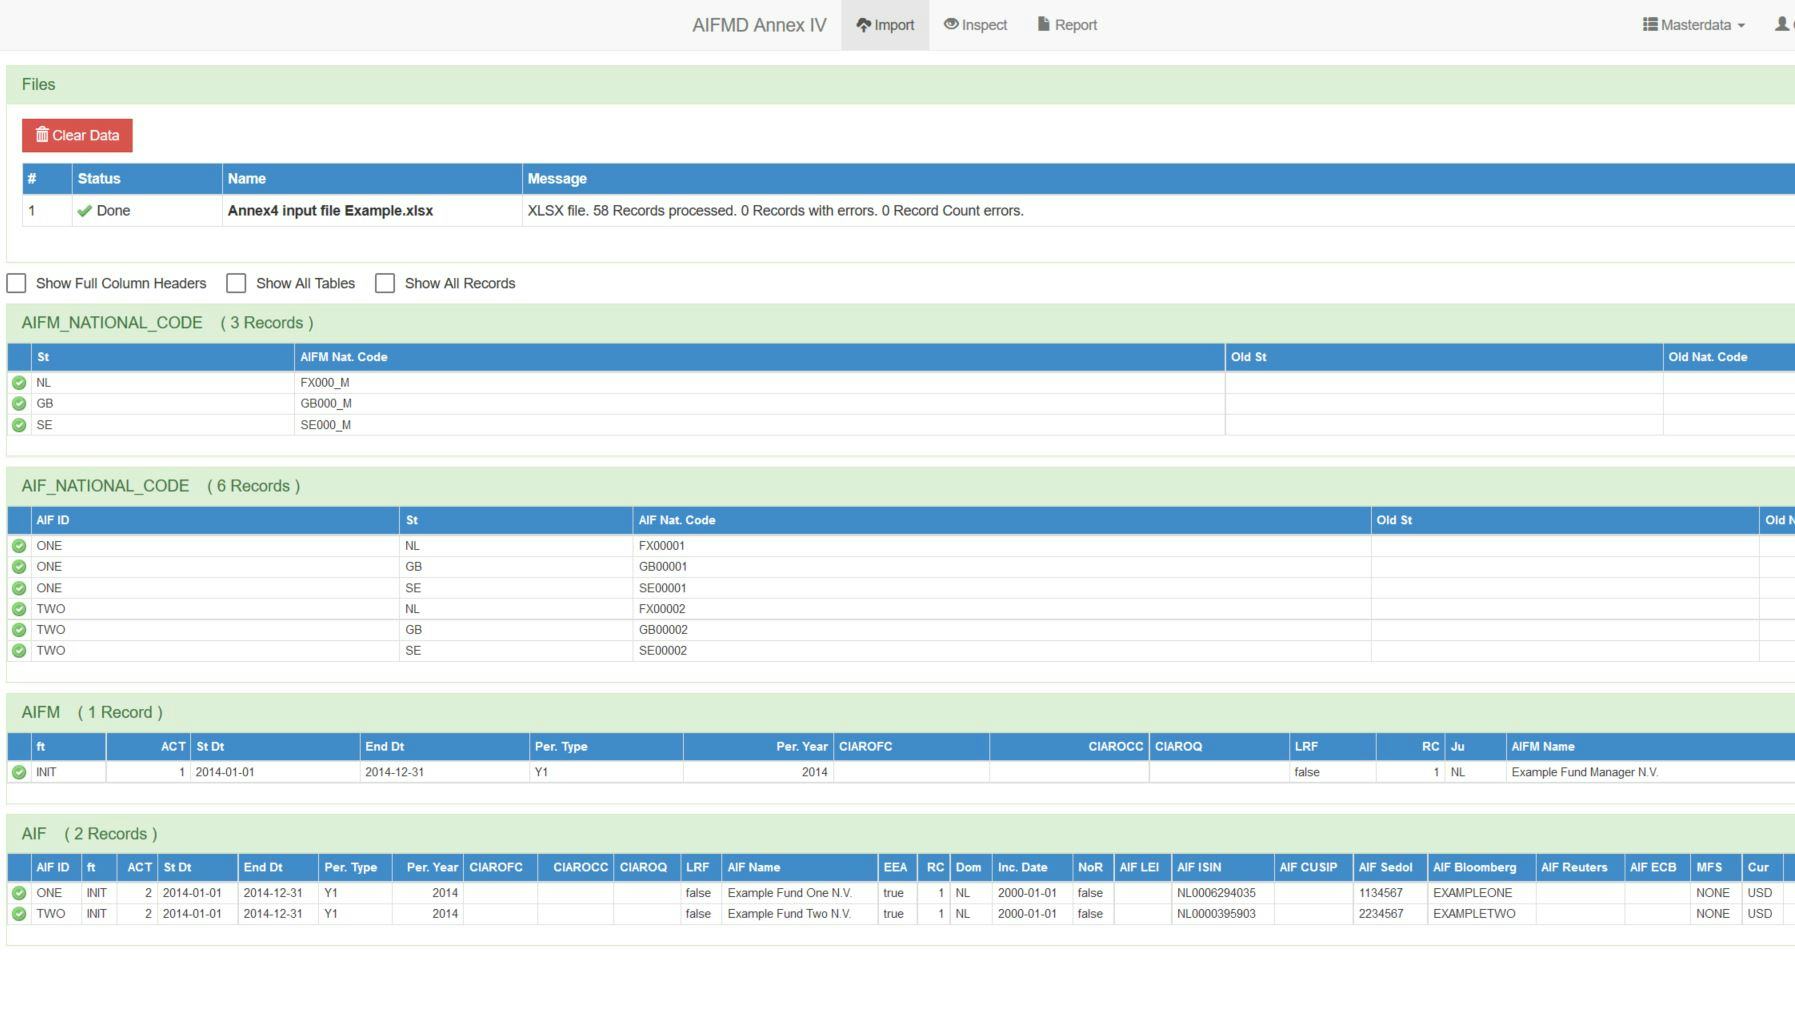Open the user profile icon top right
The height and width of the screenshot is (1009, 1795).
tap(1782, 25)
